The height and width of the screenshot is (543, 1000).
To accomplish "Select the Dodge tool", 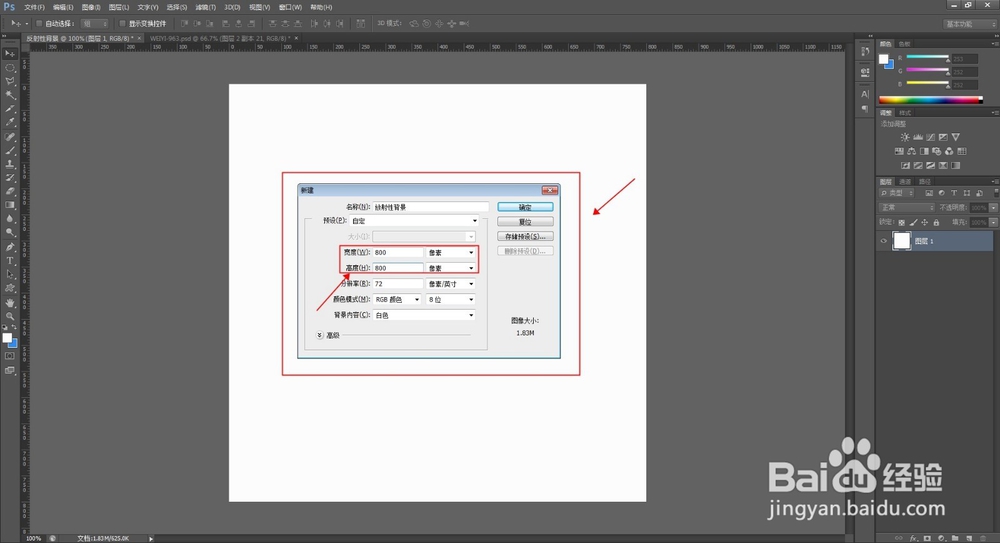I will click(10, 233).
